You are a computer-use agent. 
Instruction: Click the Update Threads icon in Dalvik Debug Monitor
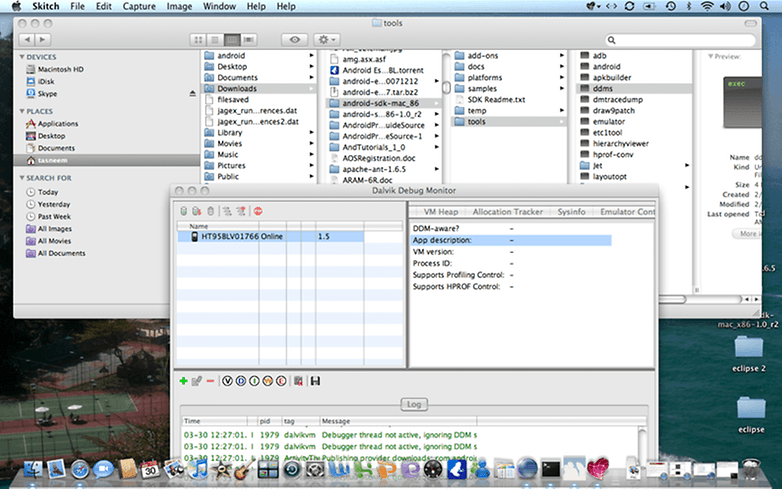point(227,211)
